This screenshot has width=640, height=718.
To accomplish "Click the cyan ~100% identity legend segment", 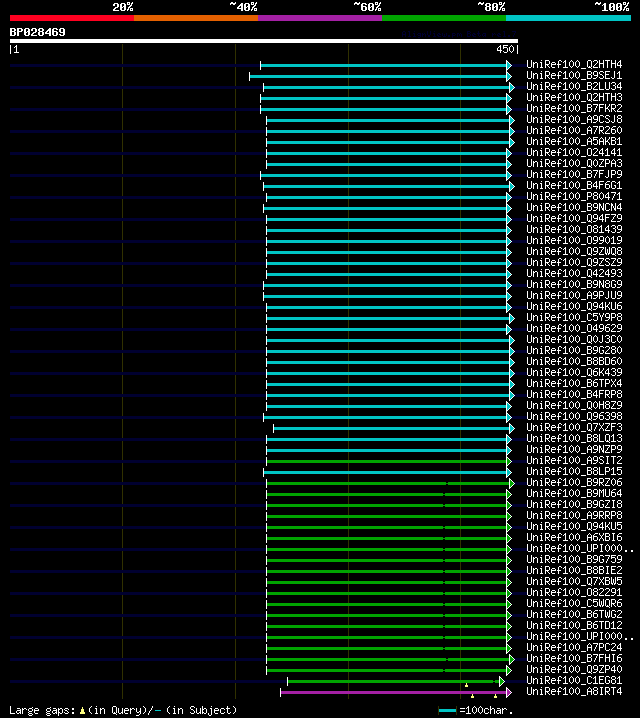I will pos(569,18).
